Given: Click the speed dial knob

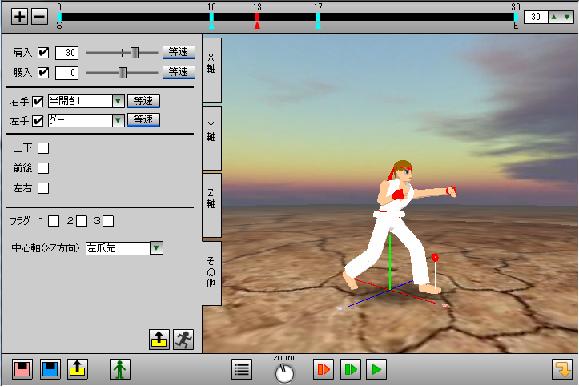Looking at the screenshot, I should [x=284, y=372].
